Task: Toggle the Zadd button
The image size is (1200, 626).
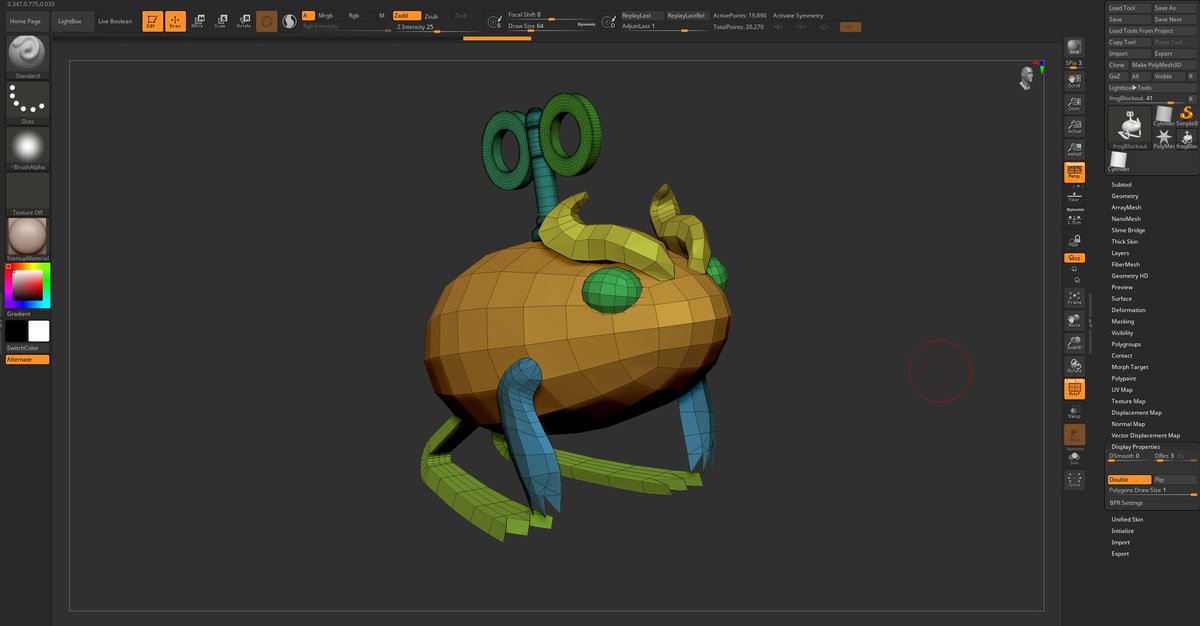Action: click(405, 16)
